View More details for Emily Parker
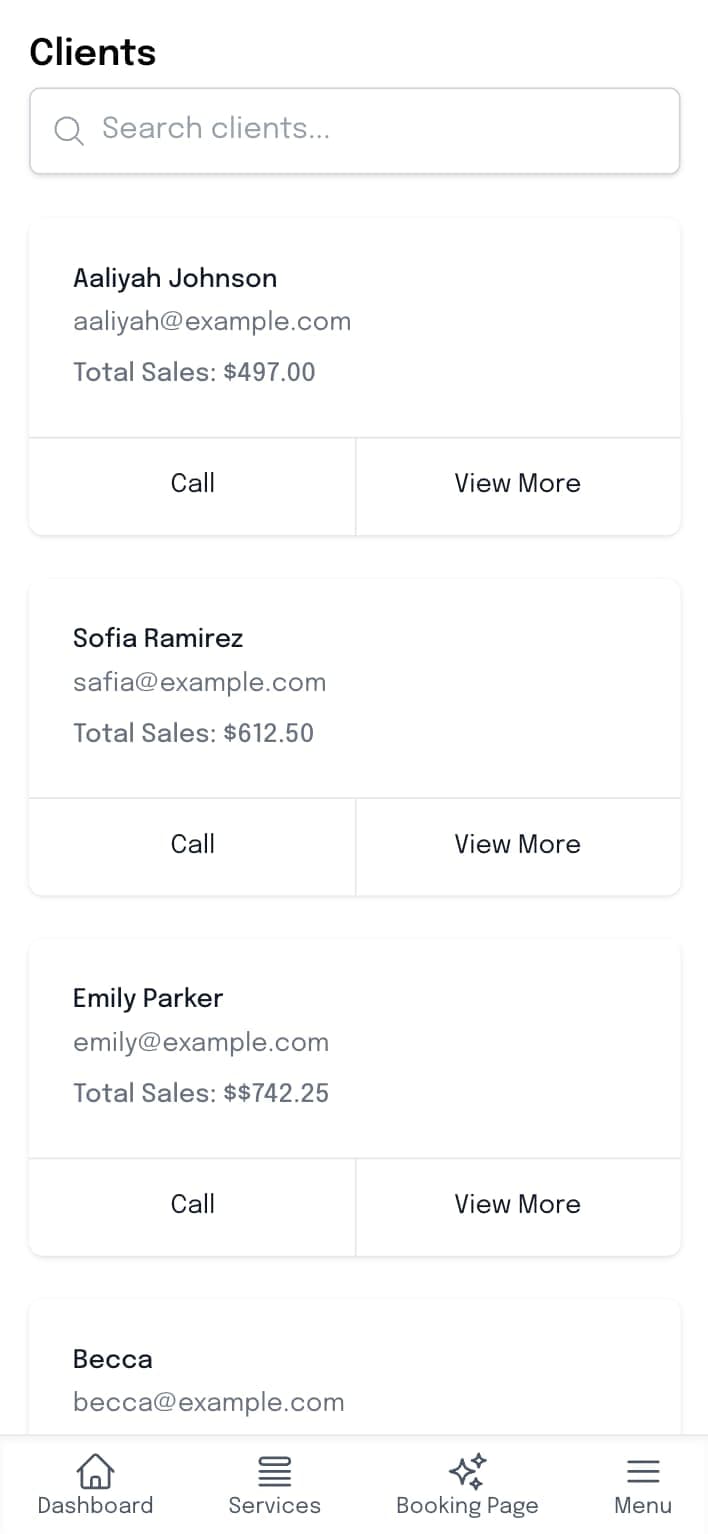708x1534 pixels. click(517, 1205)
